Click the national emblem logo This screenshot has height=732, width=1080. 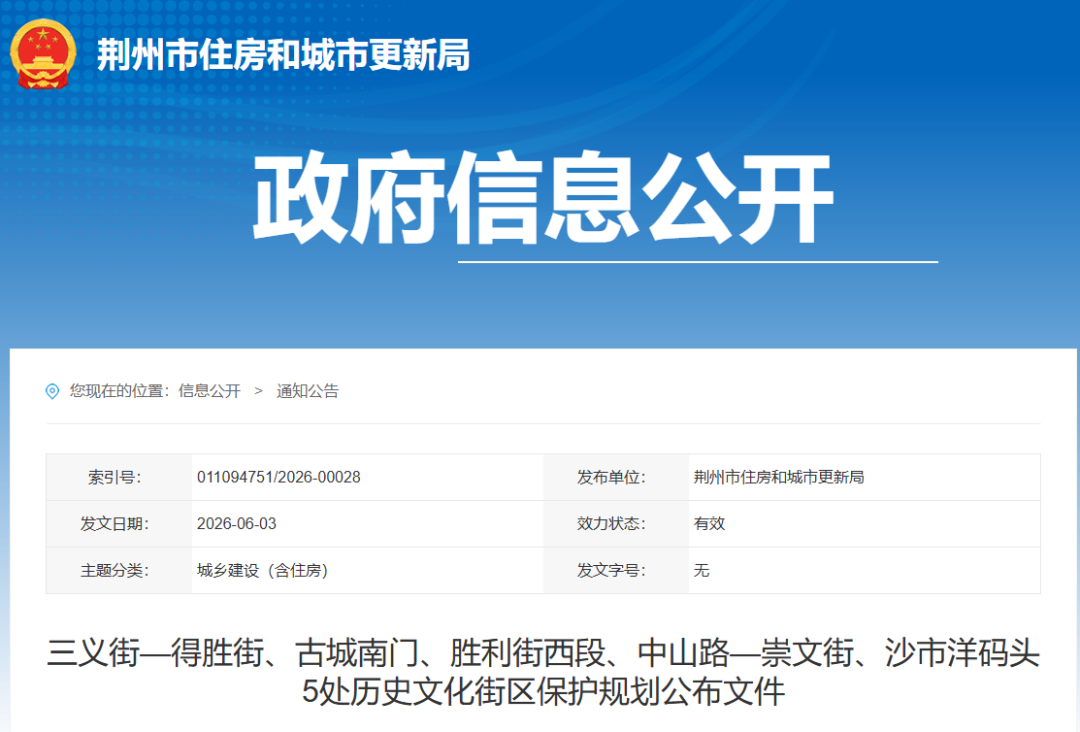(43, 54)
